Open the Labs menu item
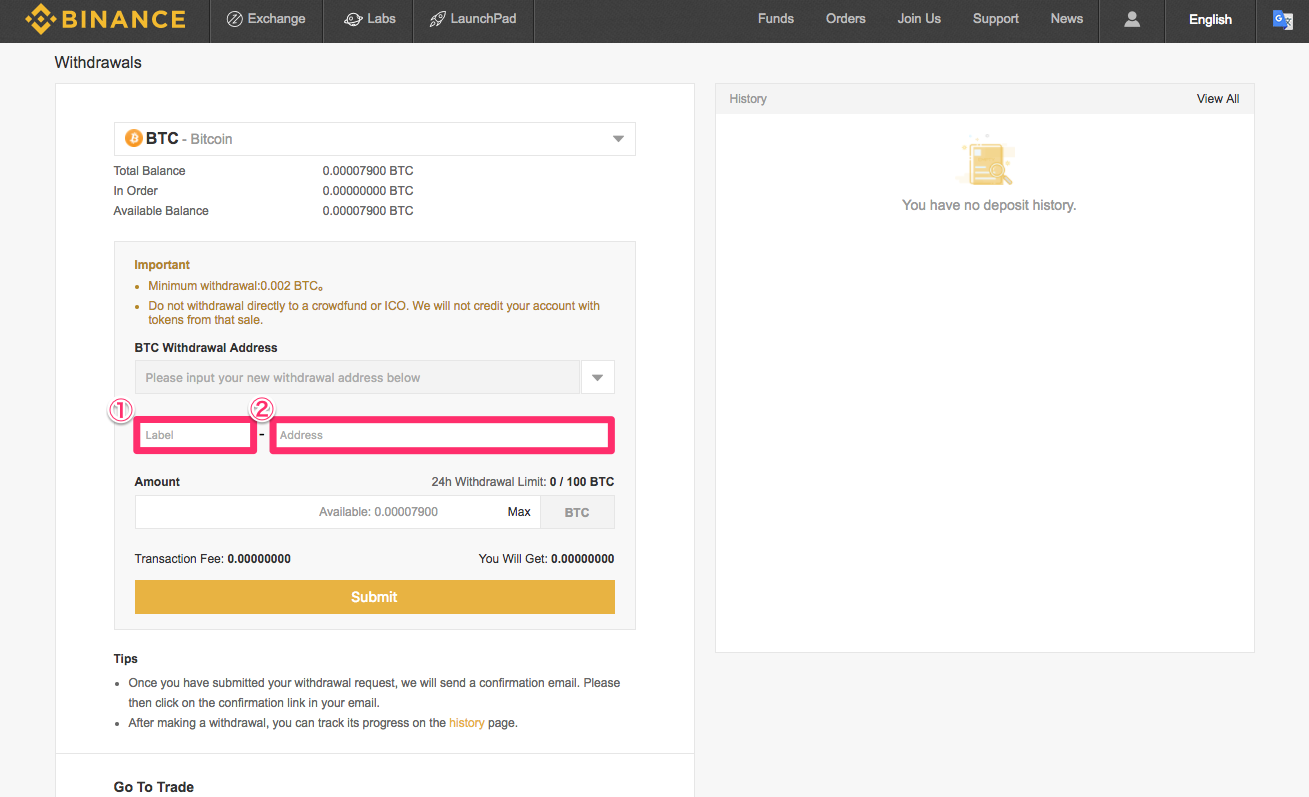The height and width of the screenshot is (797, 1309). (x=370, y=19)
